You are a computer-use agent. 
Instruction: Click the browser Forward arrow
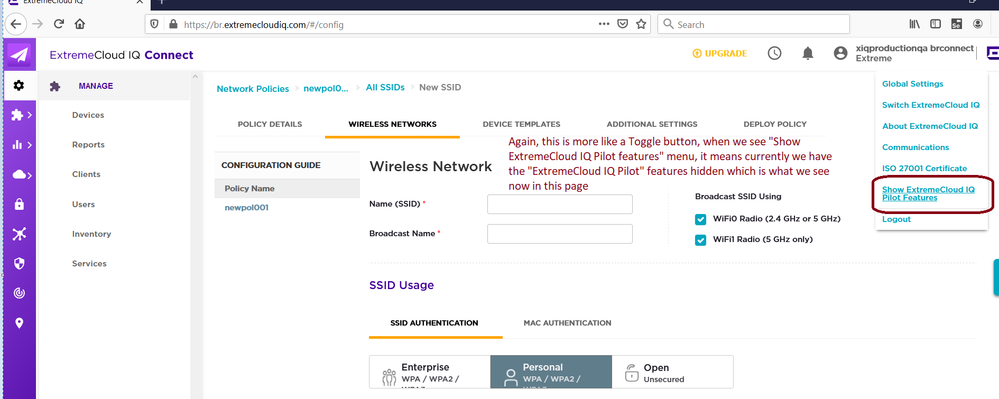click(x=38, y=24)
